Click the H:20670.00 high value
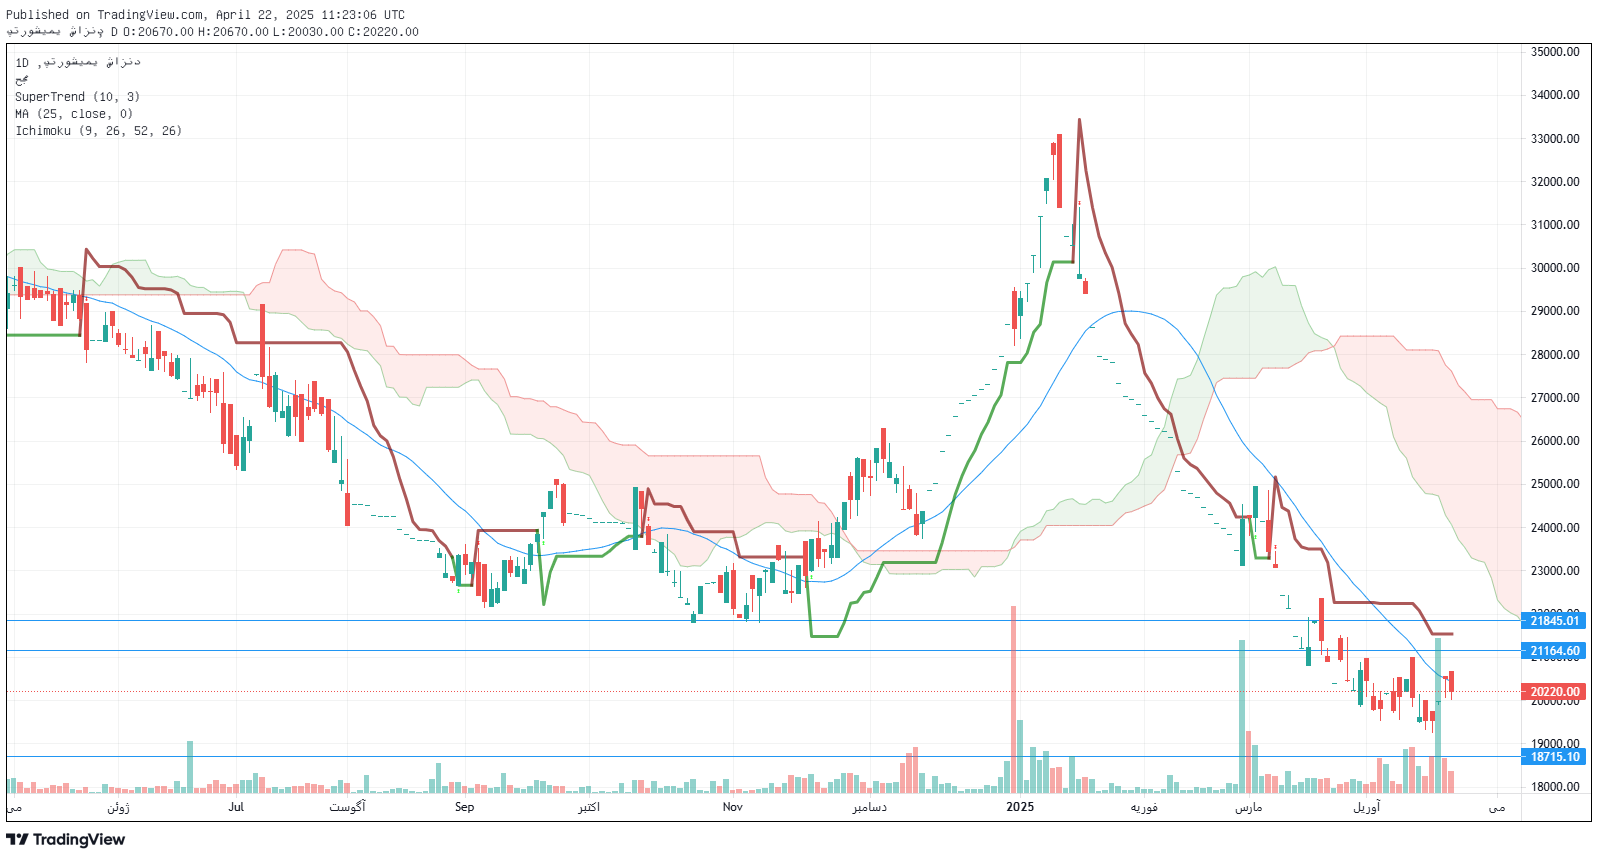Viewport: 1598px width, 858px height. point(233,32)
